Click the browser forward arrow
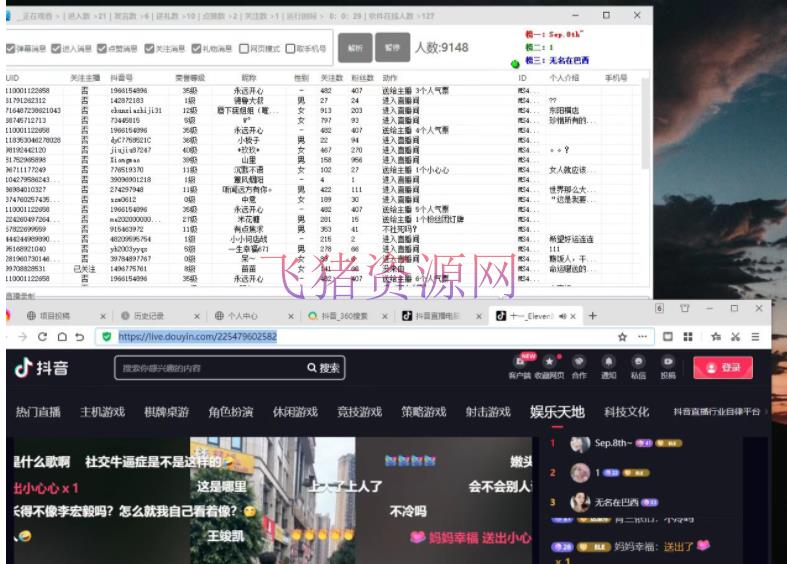 click(x=23, y=337)
